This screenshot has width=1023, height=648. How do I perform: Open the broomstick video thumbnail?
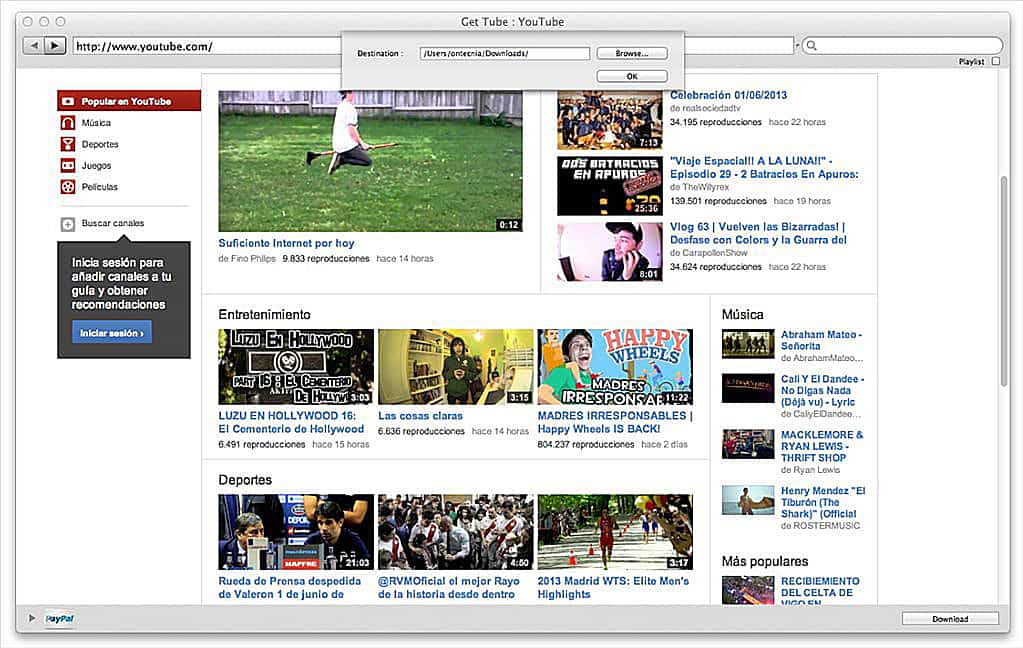point(370,161)
